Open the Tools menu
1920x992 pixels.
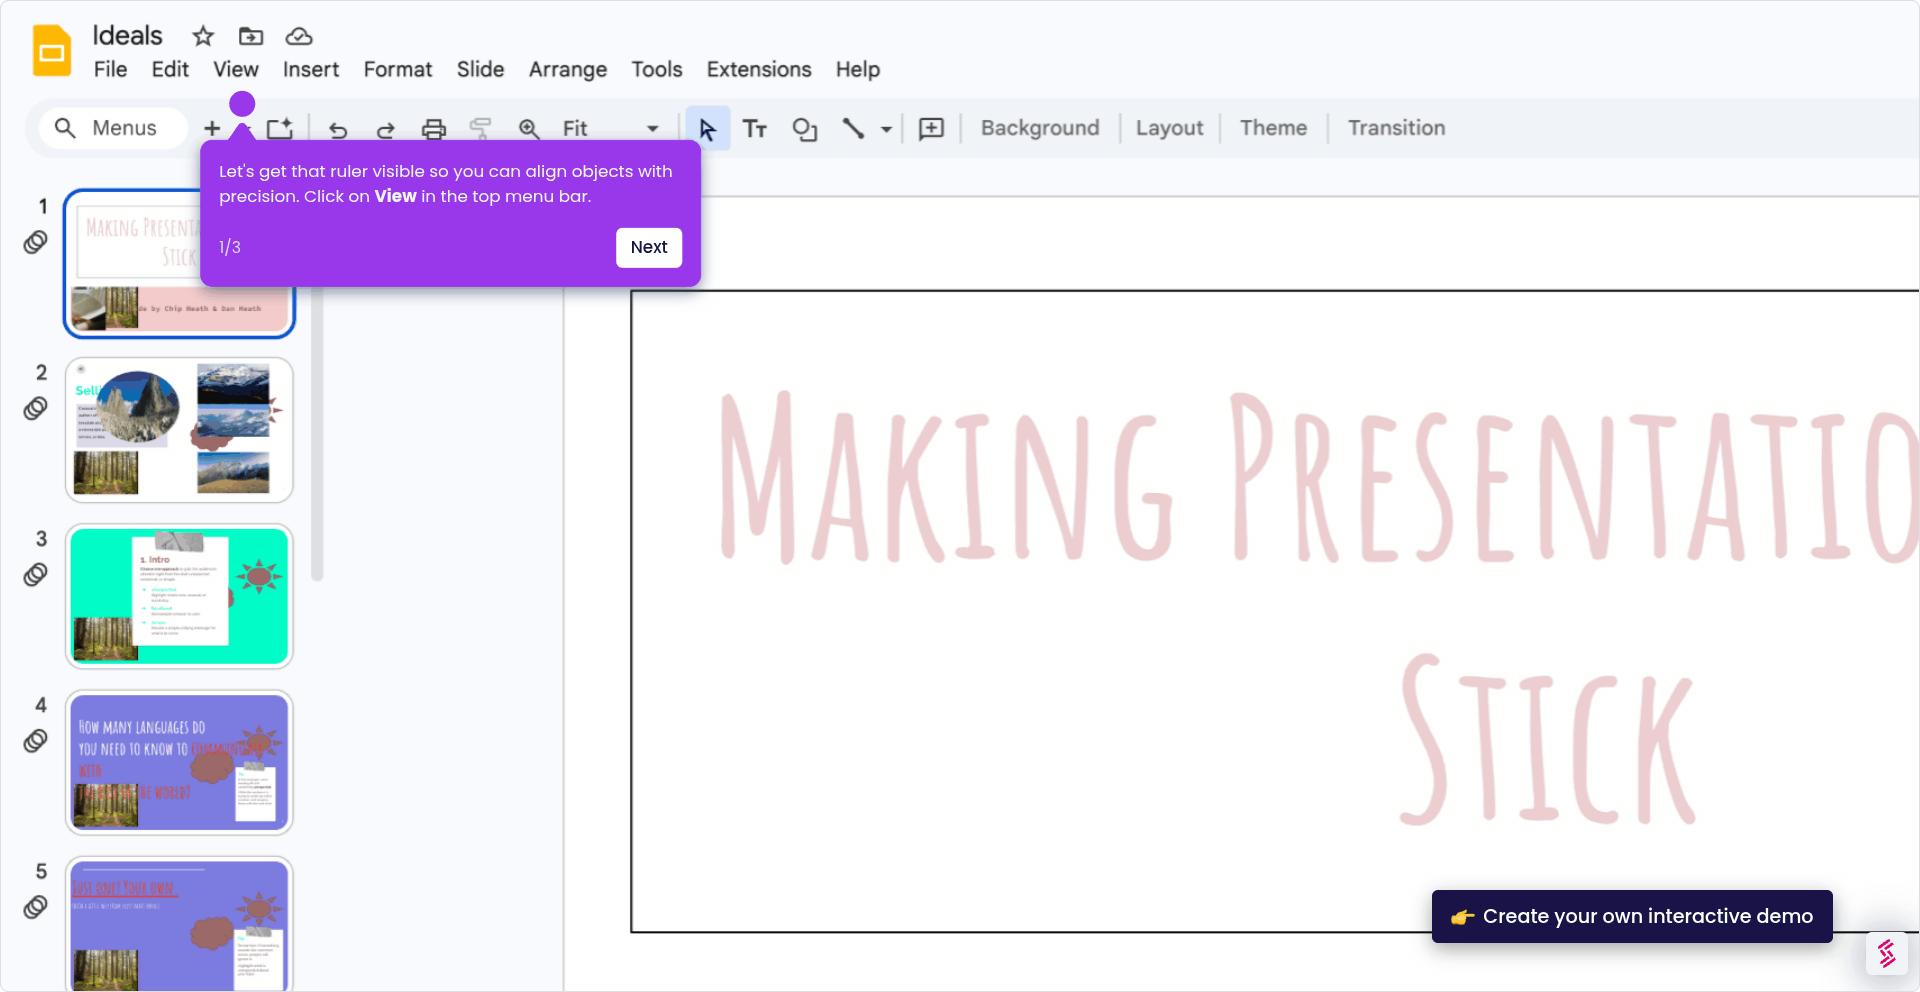pyautogui.click(x=656, y=69)
